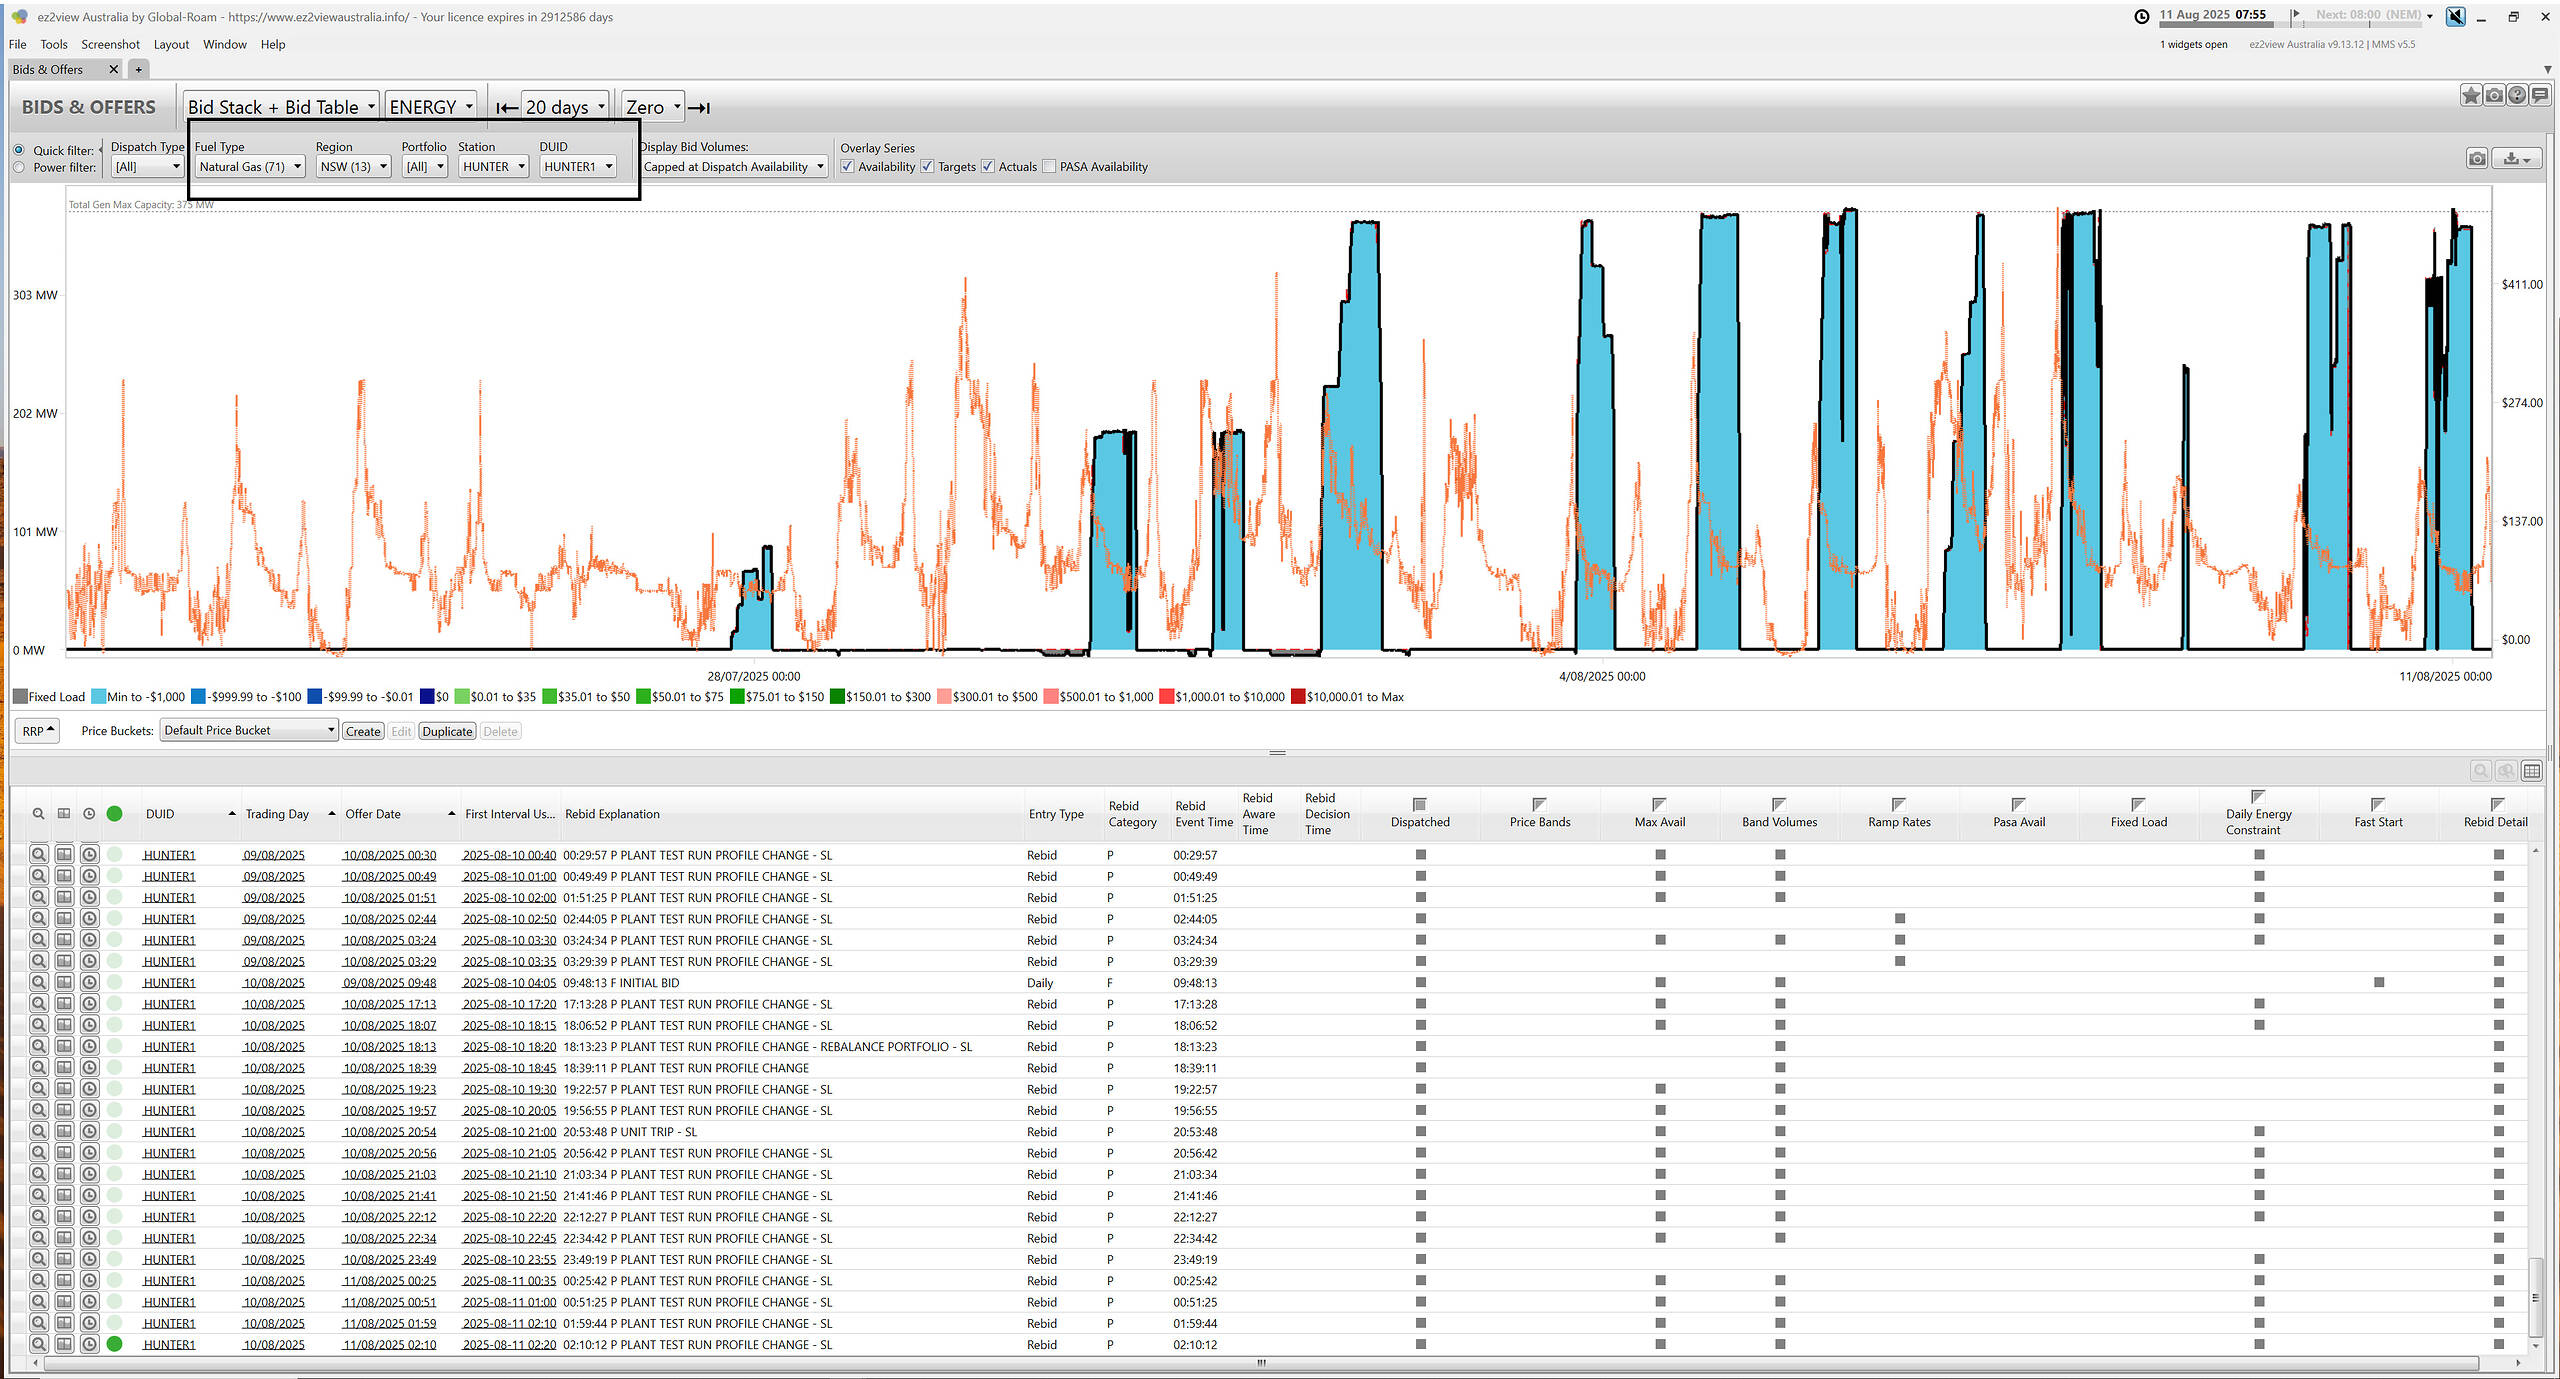This screenshot has width=2560, height=1379.
Task: Click the chart snapshot camera icon above the chart
Action: click(2477, 158)
